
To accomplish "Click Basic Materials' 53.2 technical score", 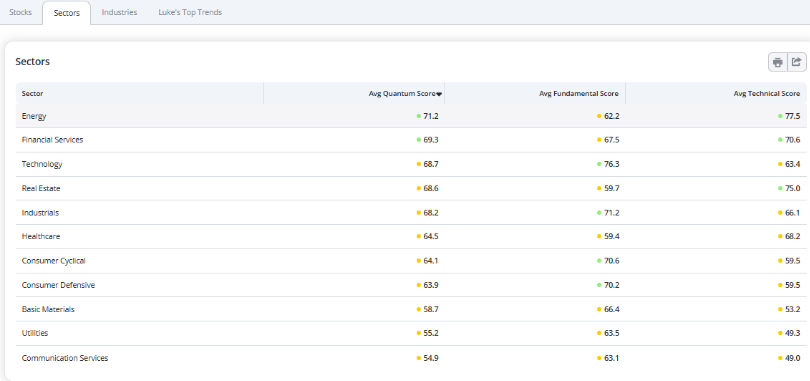I will pos(792,309).
